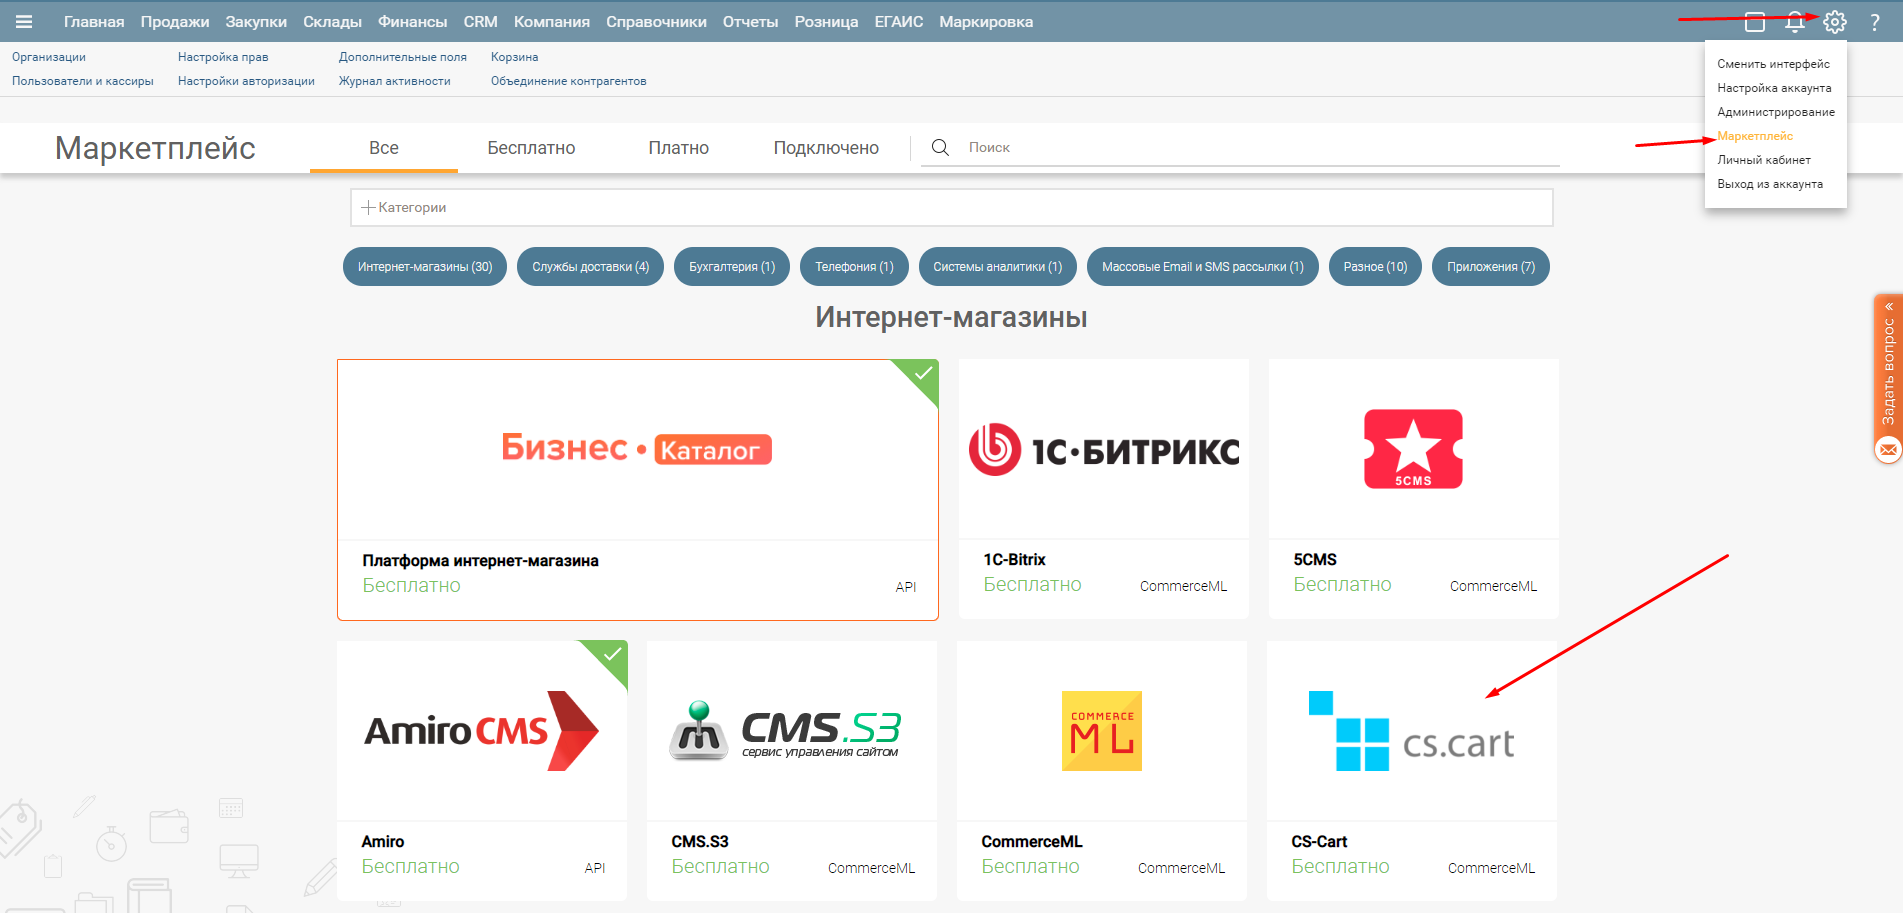Viewport: 1903px width, 913px height.
Task: Open the Маркировка menu
Action: coord(986,22)
